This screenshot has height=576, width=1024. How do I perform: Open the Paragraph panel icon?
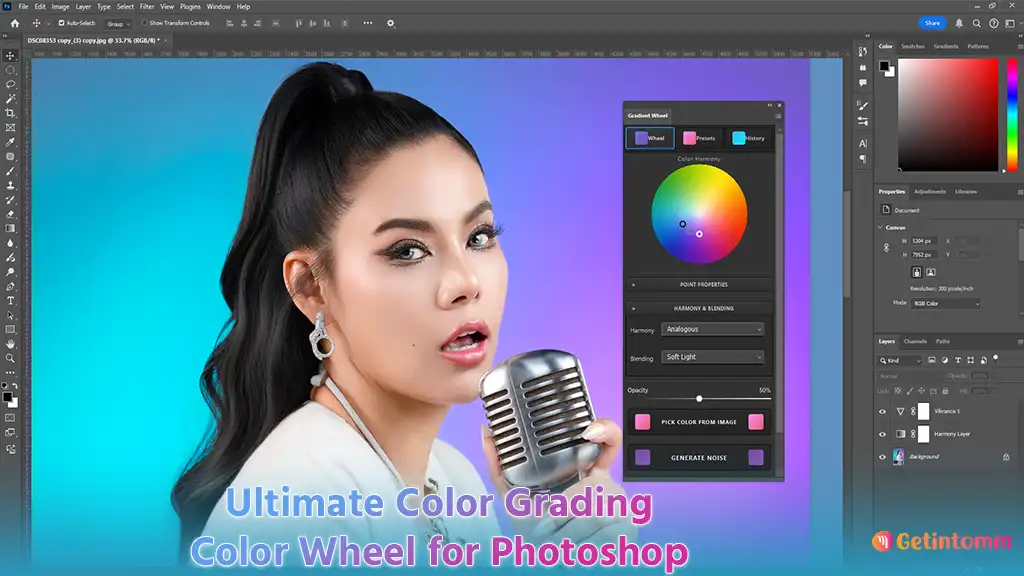pos(863,159)
